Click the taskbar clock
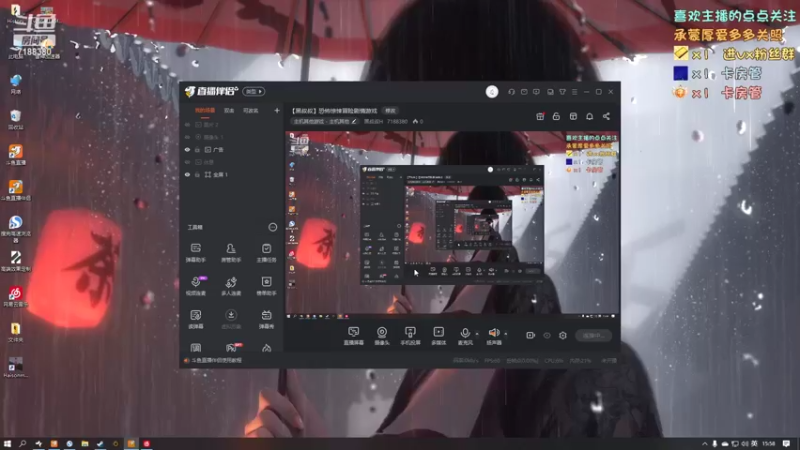This screenshot has width=800, height=450. 769,444
